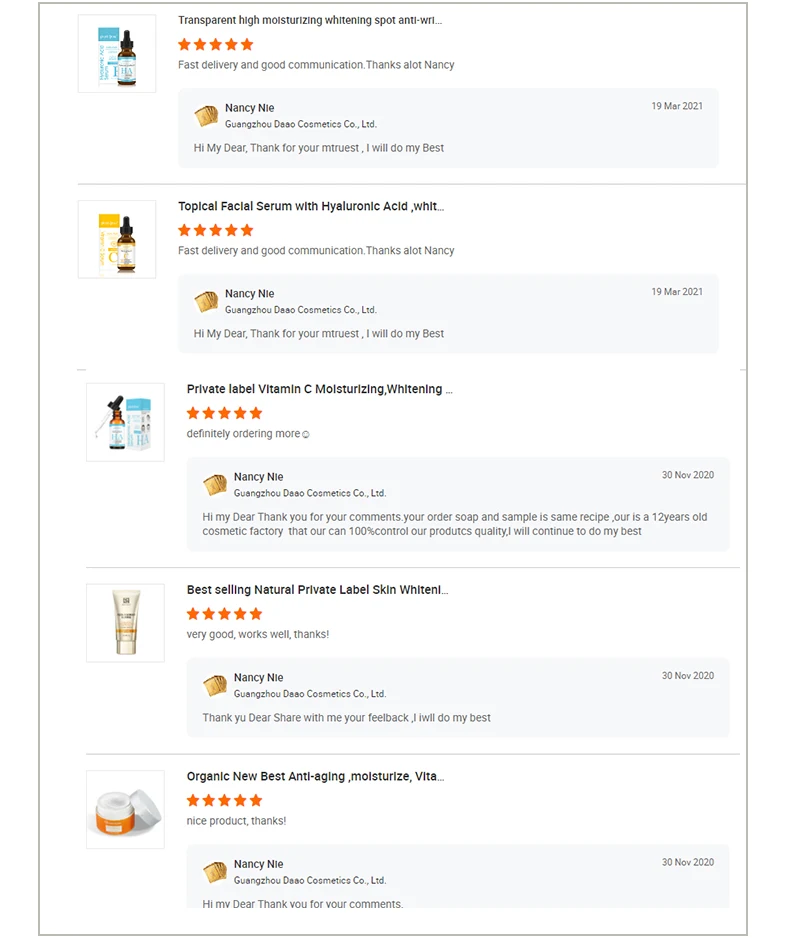Open 'Topical Facial Serum with Hyaluronic Acid' title
790x951 pixels.
[311, 206]
